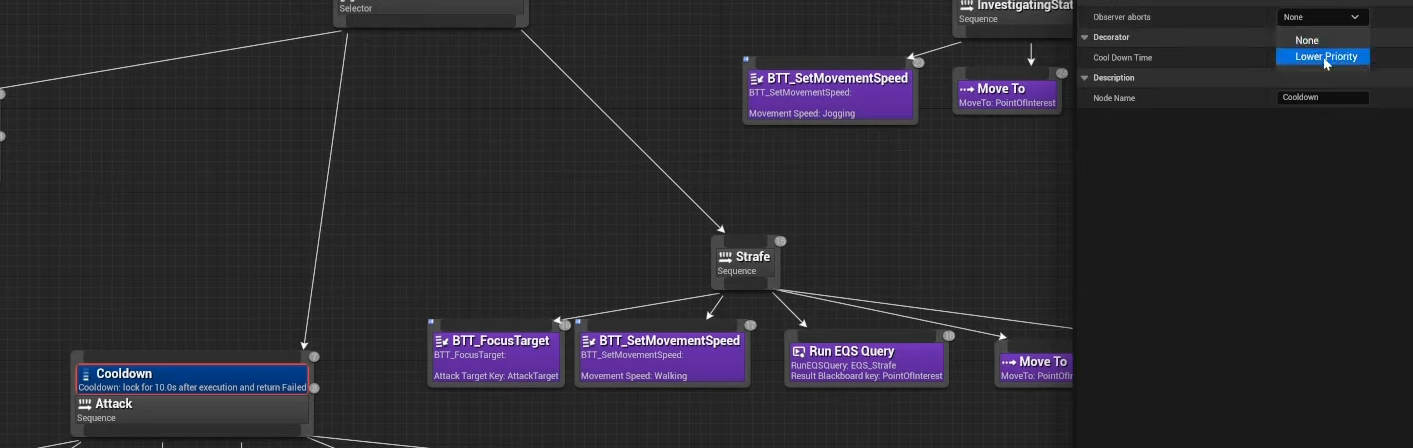The image size is (1413, 448).
Task: Click the Node Name text field
Action: [x=1323, y=98]
